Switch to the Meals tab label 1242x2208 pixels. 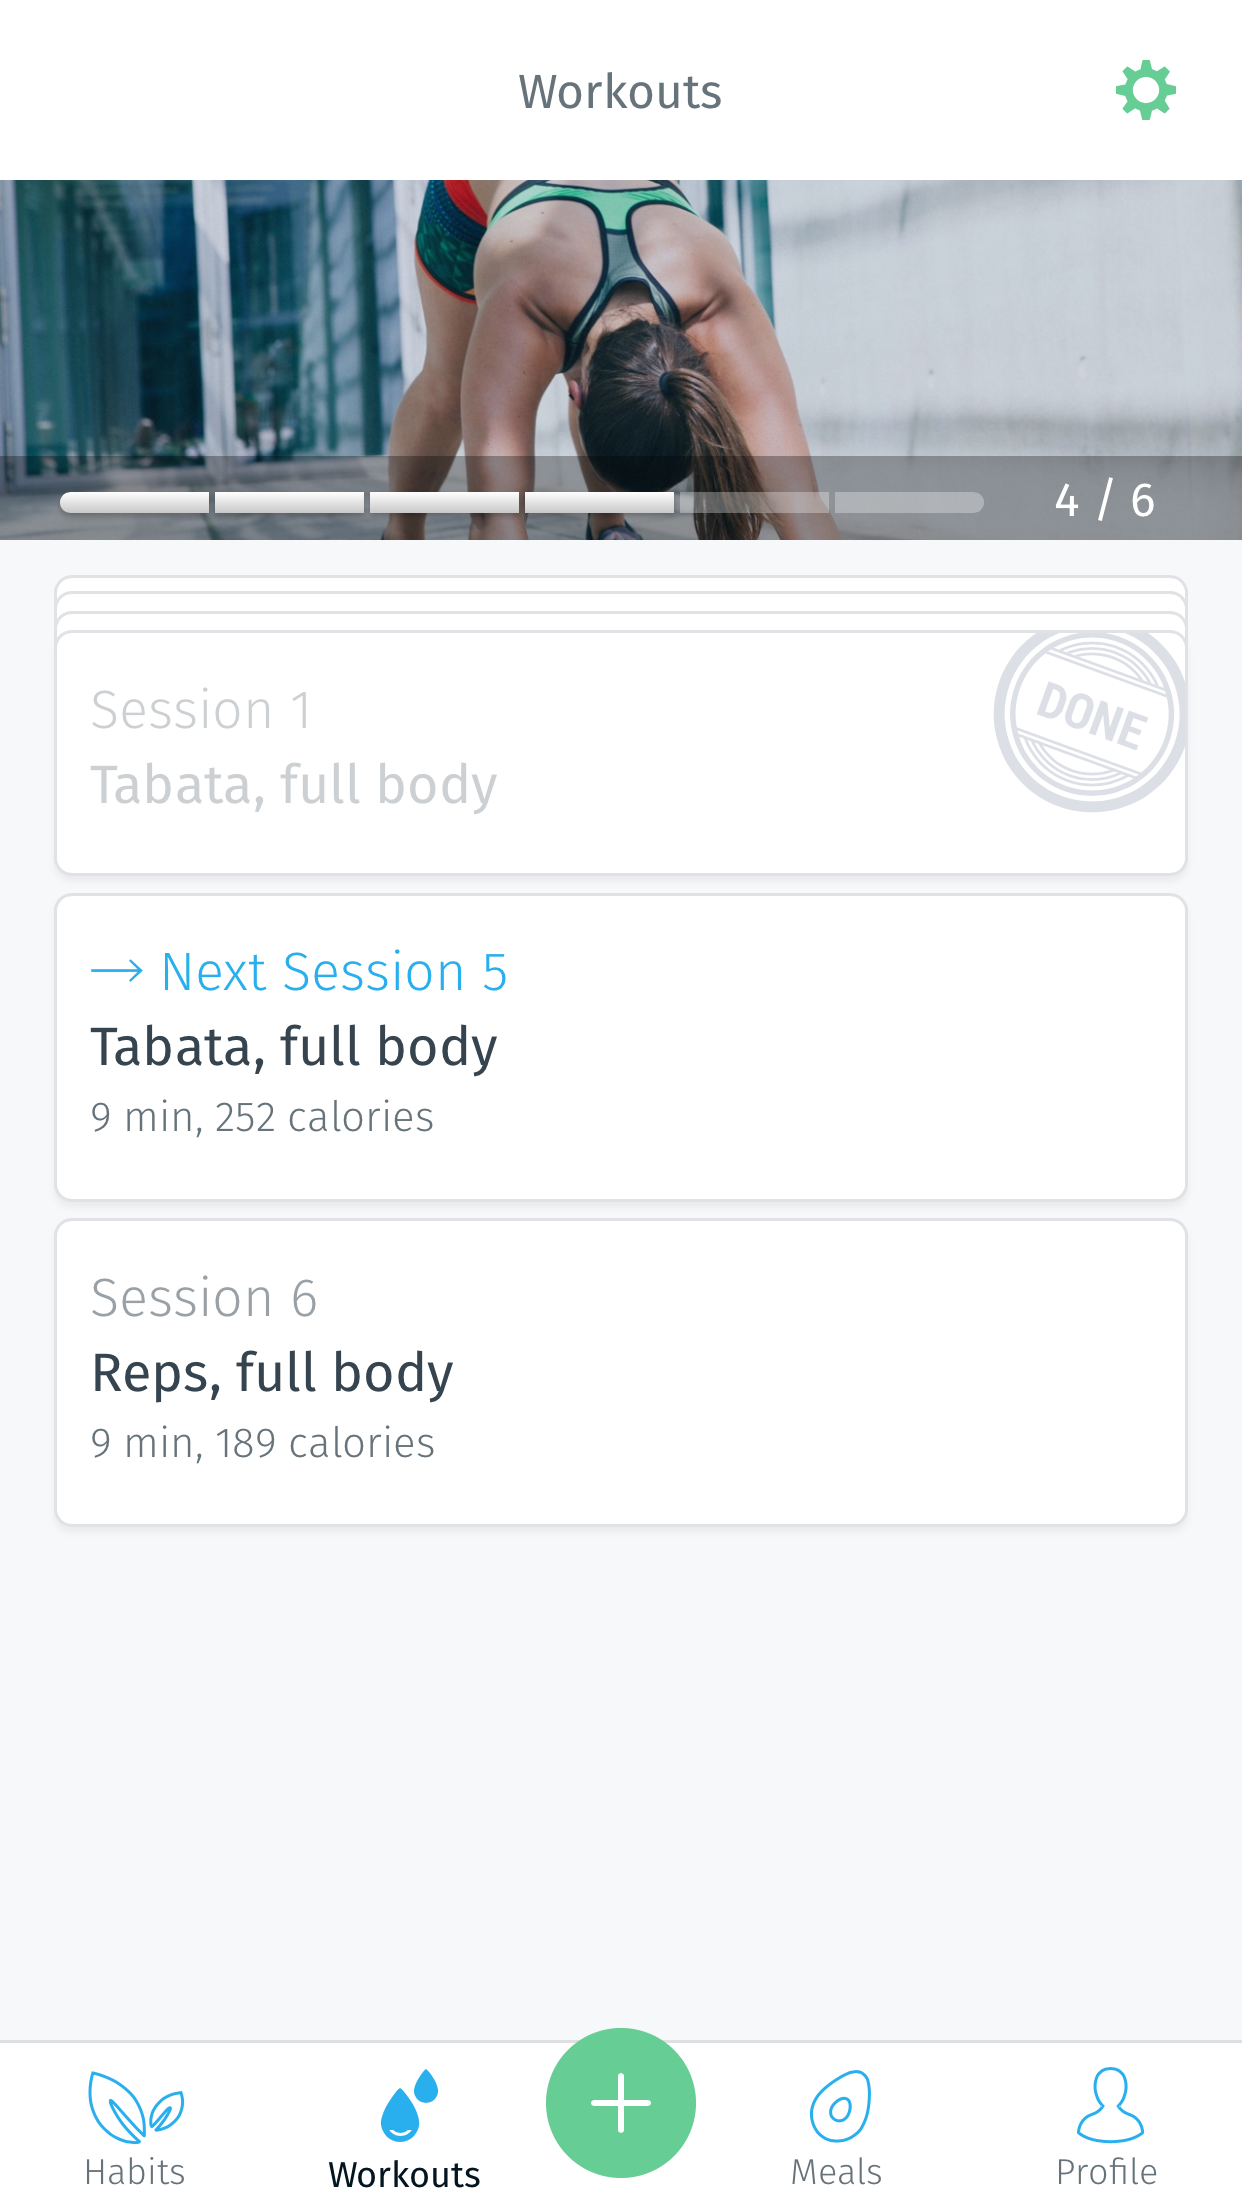pos(836,2172)
